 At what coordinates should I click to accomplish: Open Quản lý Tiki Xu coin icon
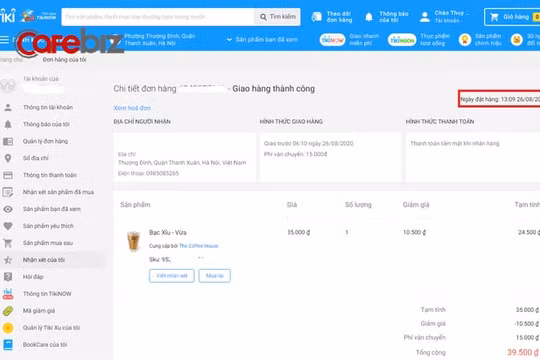point(8,328)
